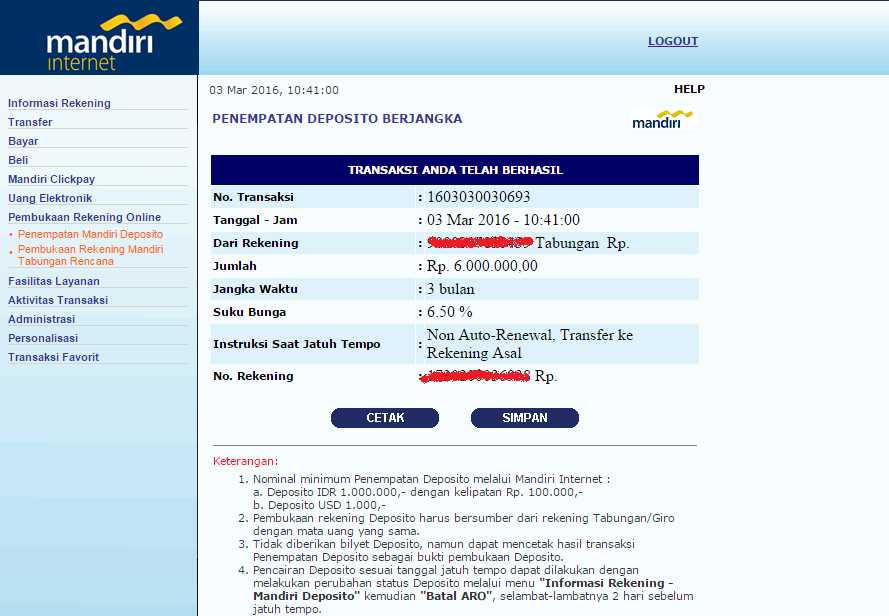Open HELP from the top bar
The width and height of the screenshot is (889, 616).
[x=689, y=89]
